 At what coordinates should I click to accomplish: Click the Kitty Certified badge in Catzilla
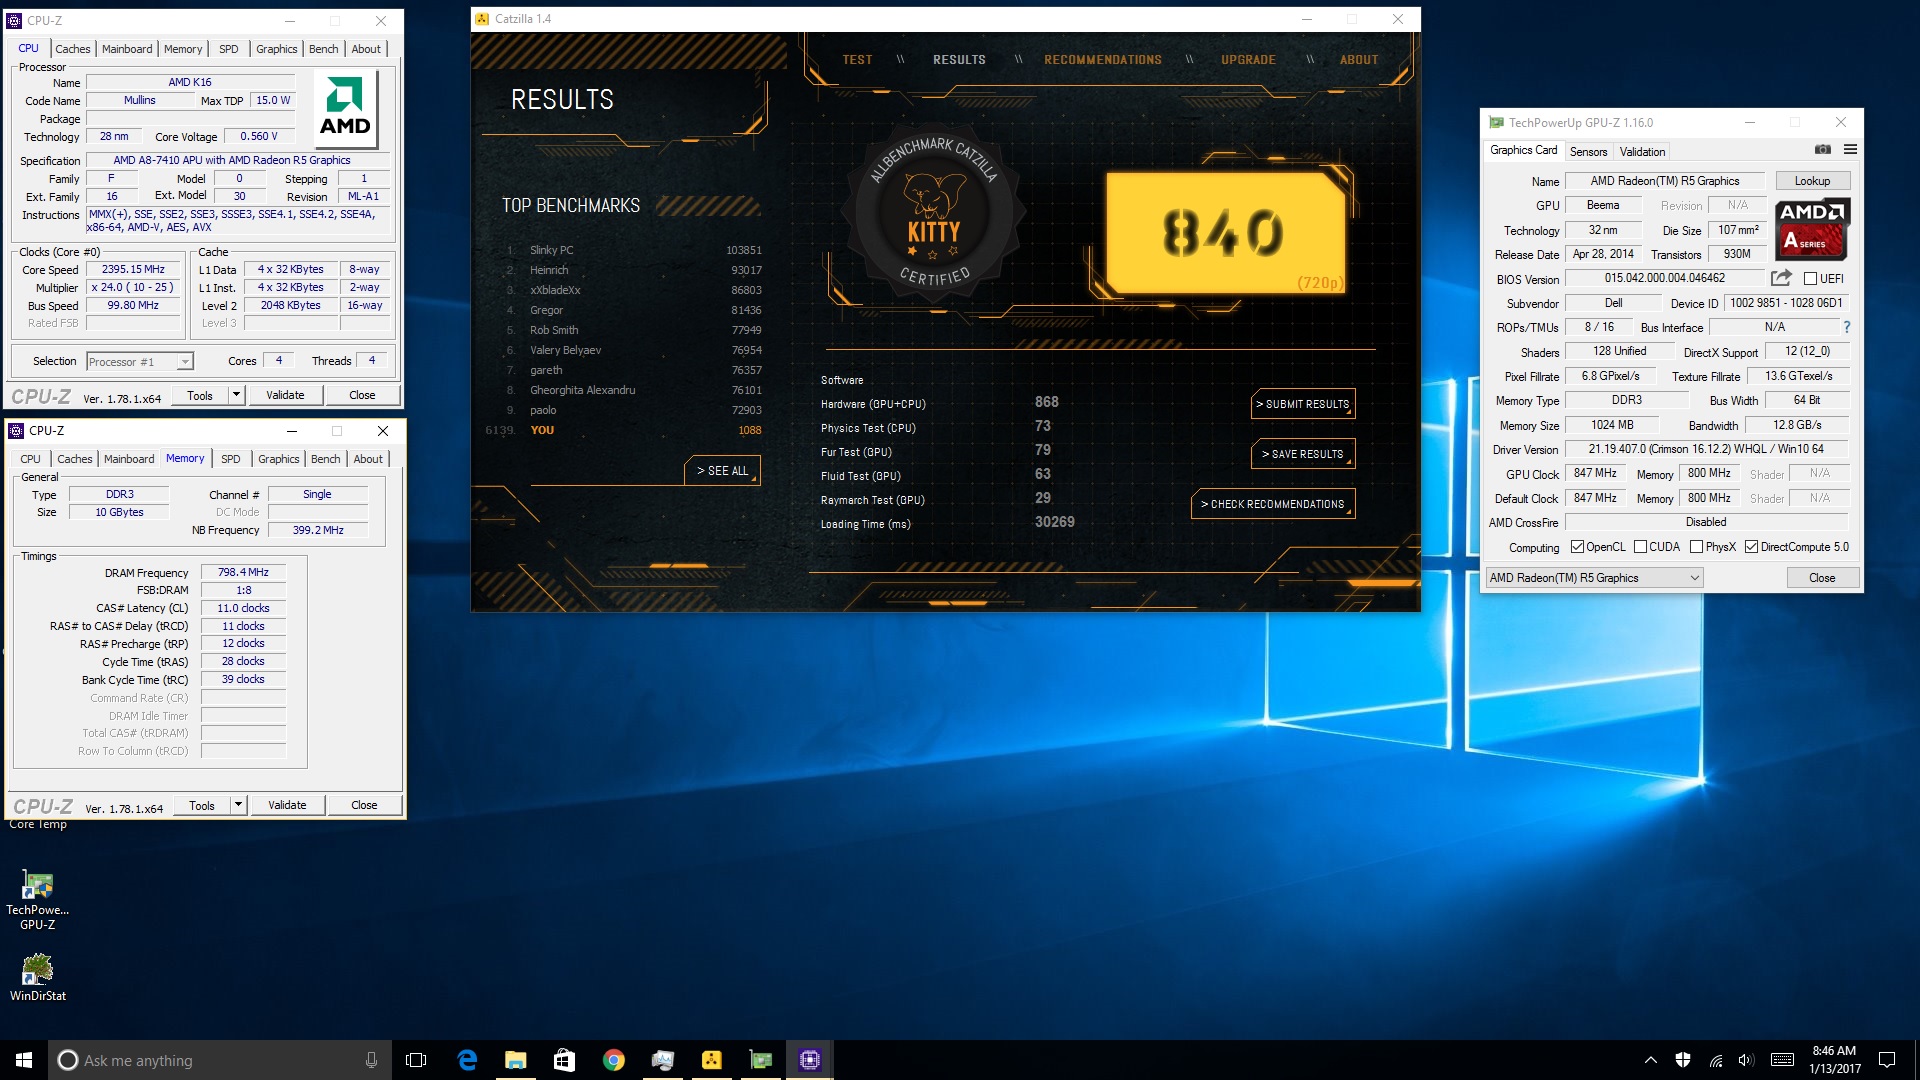tap(933, 213)
